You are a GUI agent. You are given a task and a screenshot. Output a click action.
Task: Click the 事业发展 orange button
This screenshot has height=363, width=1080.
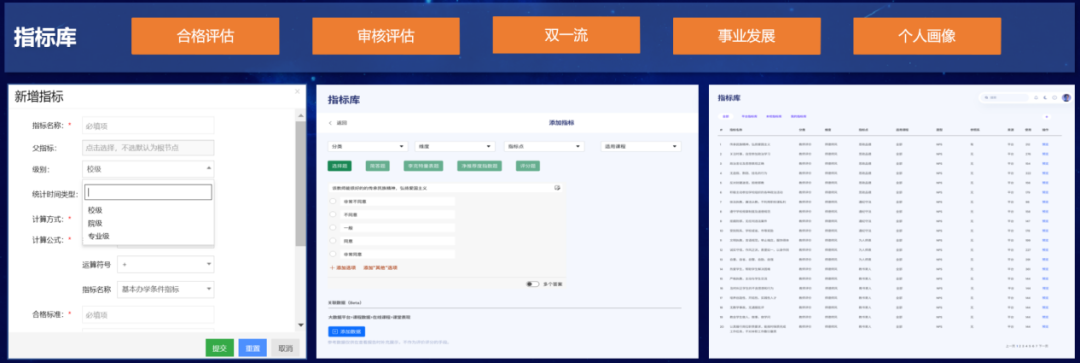(x=747, y=37)
